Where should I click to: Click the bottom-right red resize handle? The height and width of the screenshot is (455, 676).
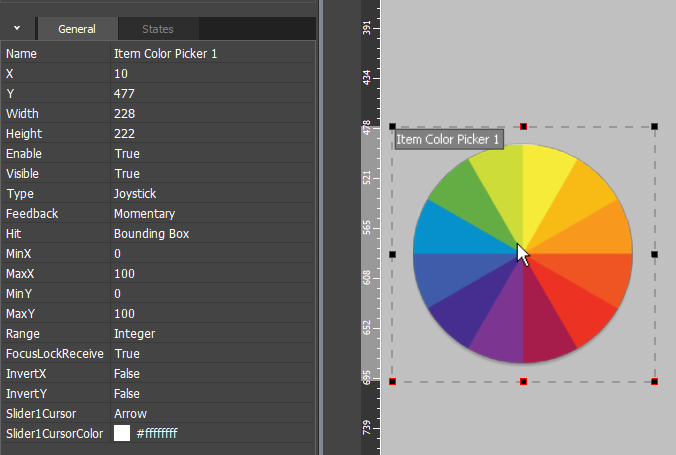[x=654, y=381]
